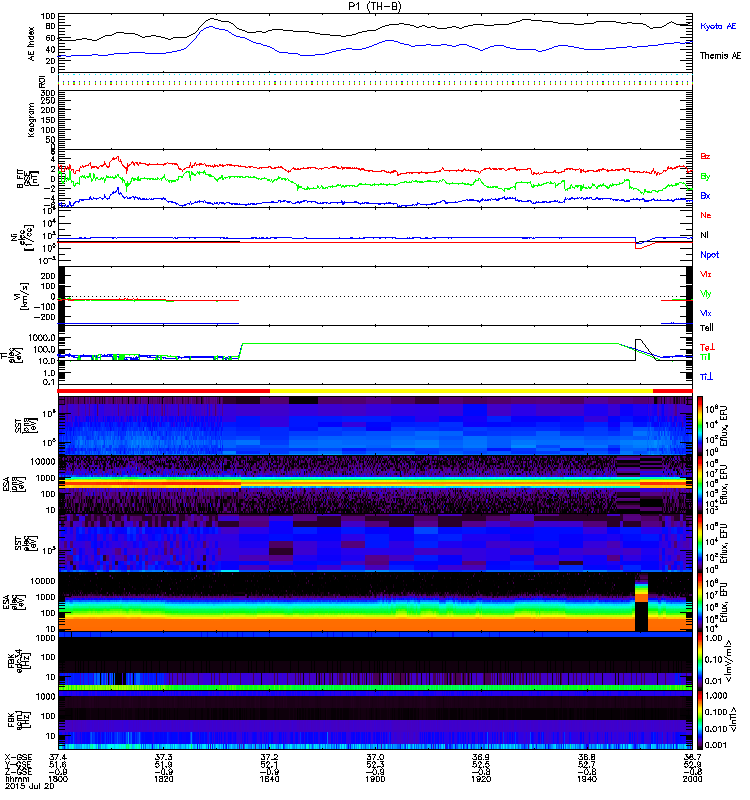The image size is (750, 800).
Task: Click the green Viy velocity legend label
Action: pos(705,294)
